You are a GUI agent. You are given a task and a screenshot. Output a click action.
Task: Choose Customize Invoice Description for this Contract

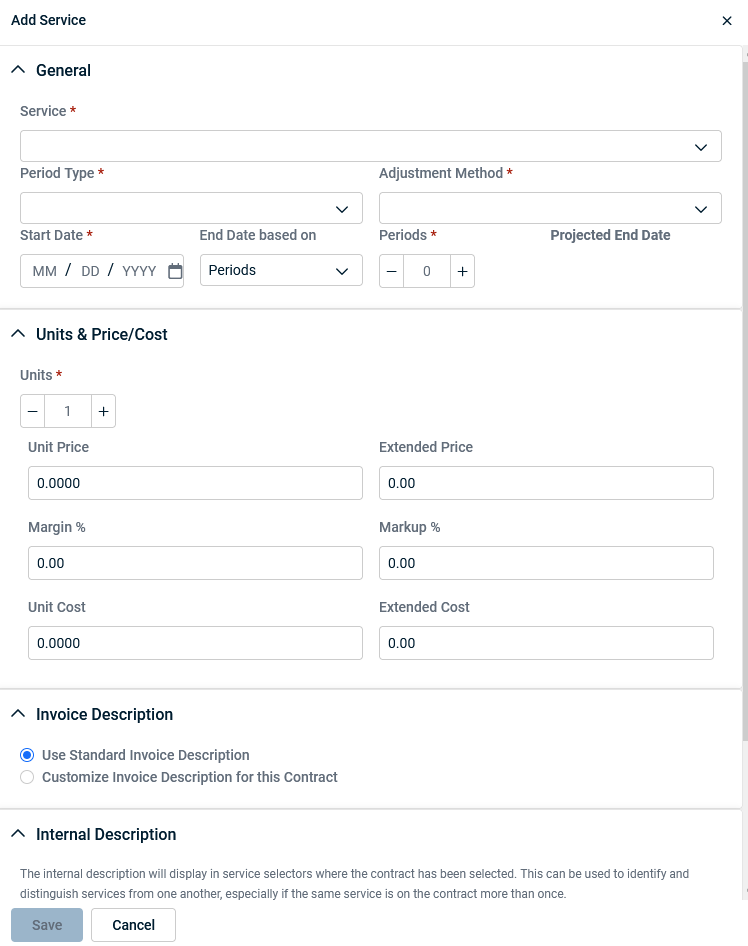click(x=27, y=777)
